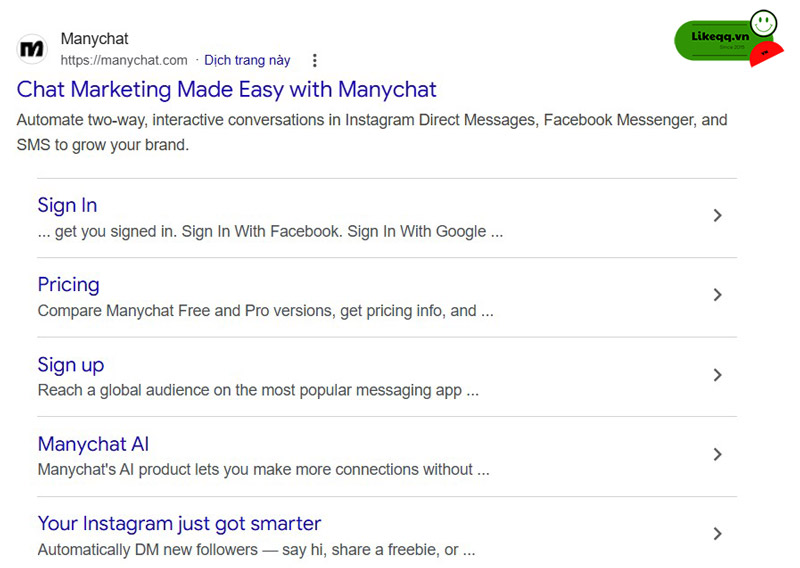Expand the Pricing sitelink chevron

(x=717, y=295)
